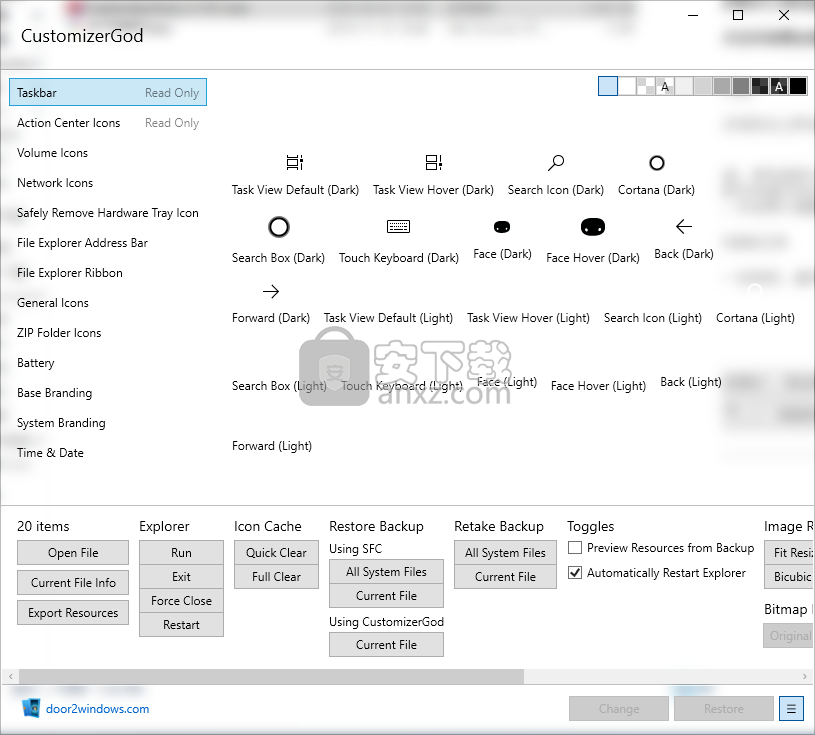The image size is (815, 735).
Task: Select the light checkerboard swatch without a letter
Action: [x=646, y=86]
